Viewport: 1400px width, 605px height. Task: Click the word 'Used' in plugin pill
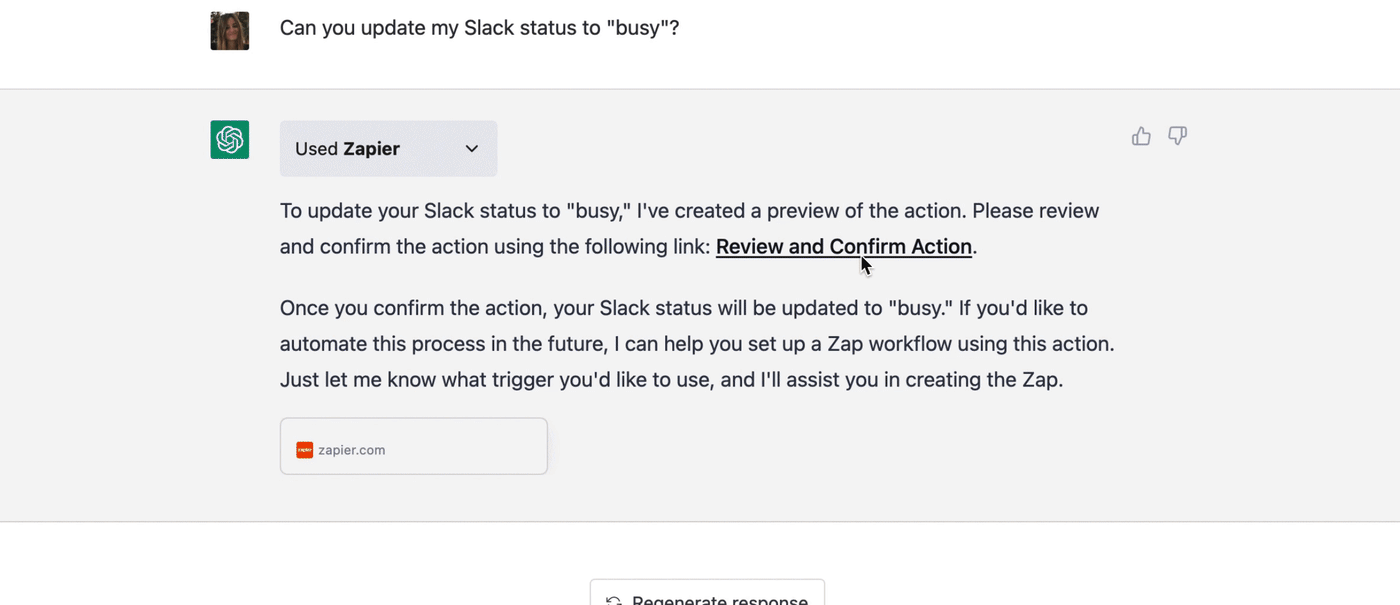pos(316,149)
